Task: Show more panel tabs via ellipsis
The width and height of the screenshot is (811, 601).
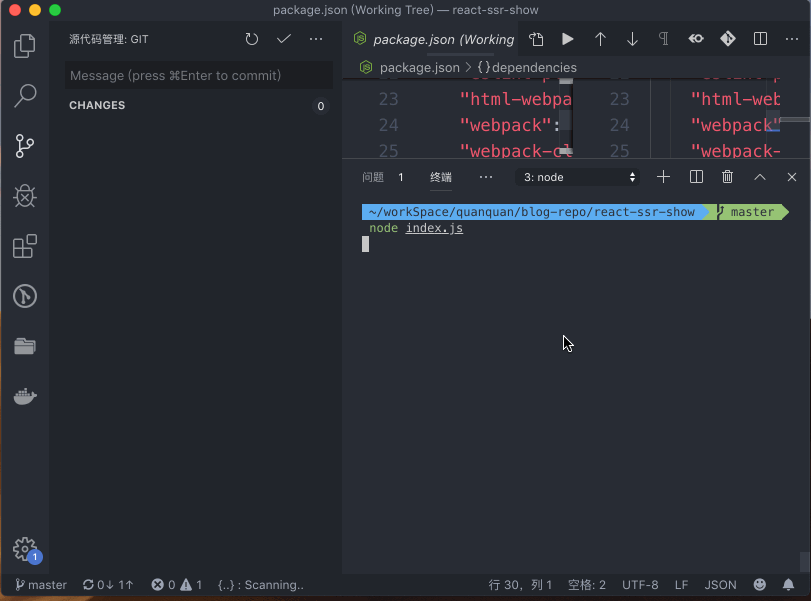Action: pos(486,177)
